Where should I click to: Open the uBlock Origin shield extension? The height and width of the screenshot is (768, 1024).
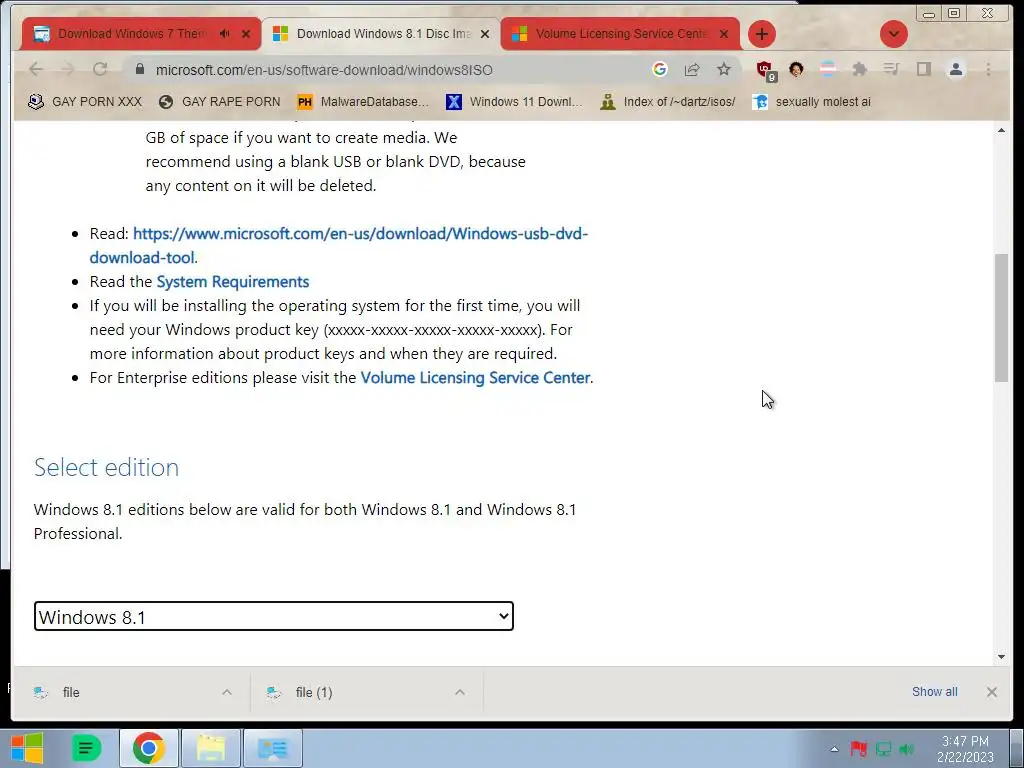(765, 70)
